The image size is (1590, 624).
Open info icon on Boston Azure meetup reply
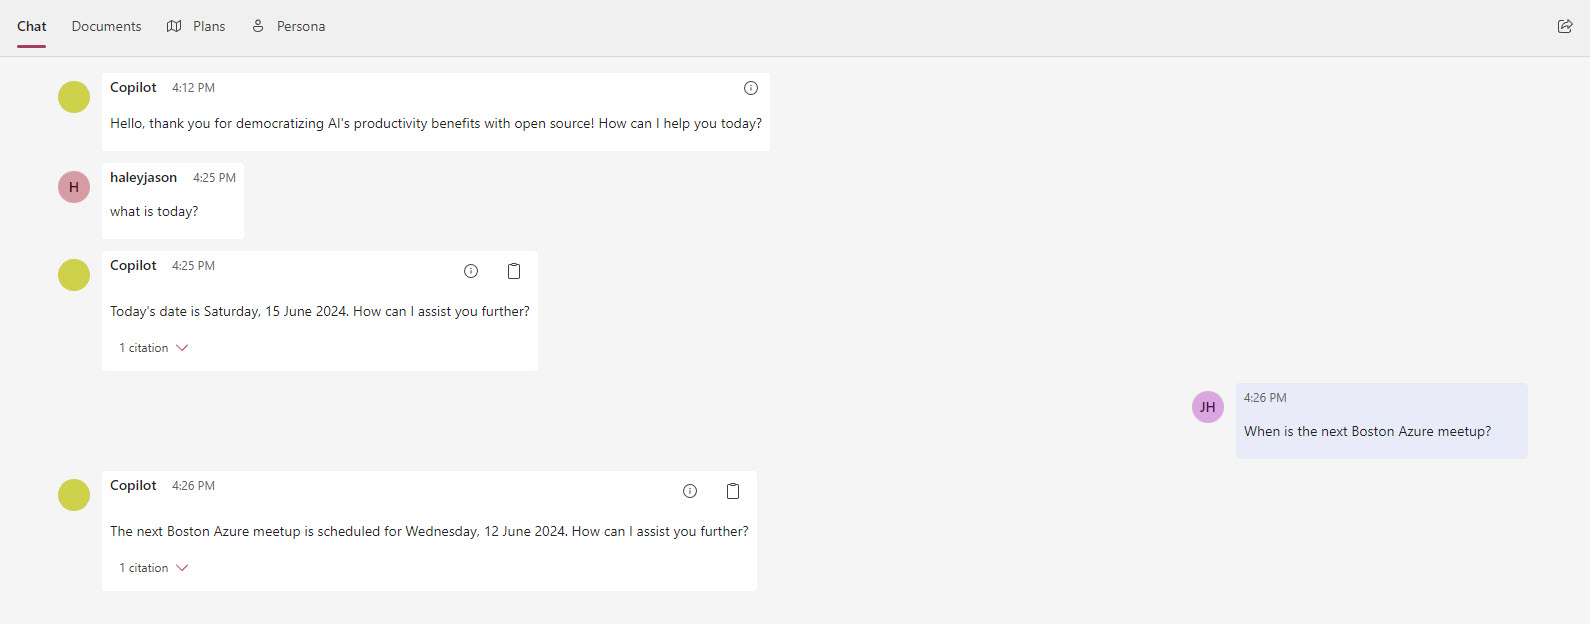(690, 491)
